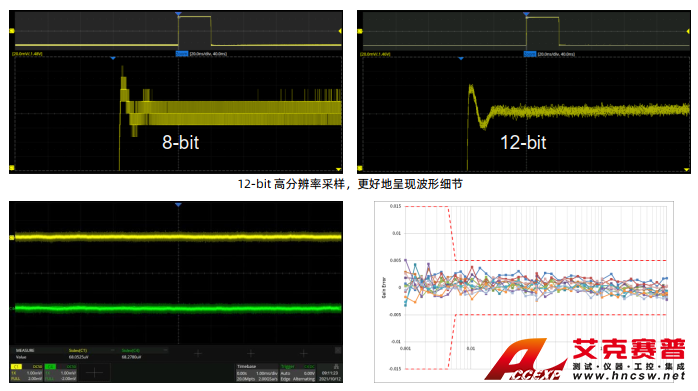Click the blue trigger position marker above dual-channel view
Viewport: 698px width, 391px height.
tap(178, 204)
